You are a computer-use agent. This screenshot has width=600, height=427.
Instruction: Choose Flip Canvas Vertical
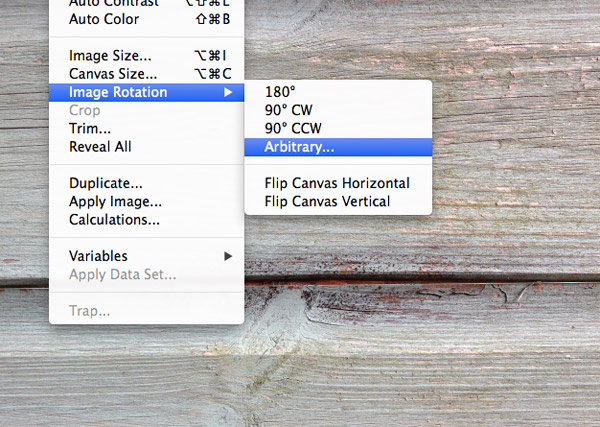pyautogui.click(x=327, y=201)
